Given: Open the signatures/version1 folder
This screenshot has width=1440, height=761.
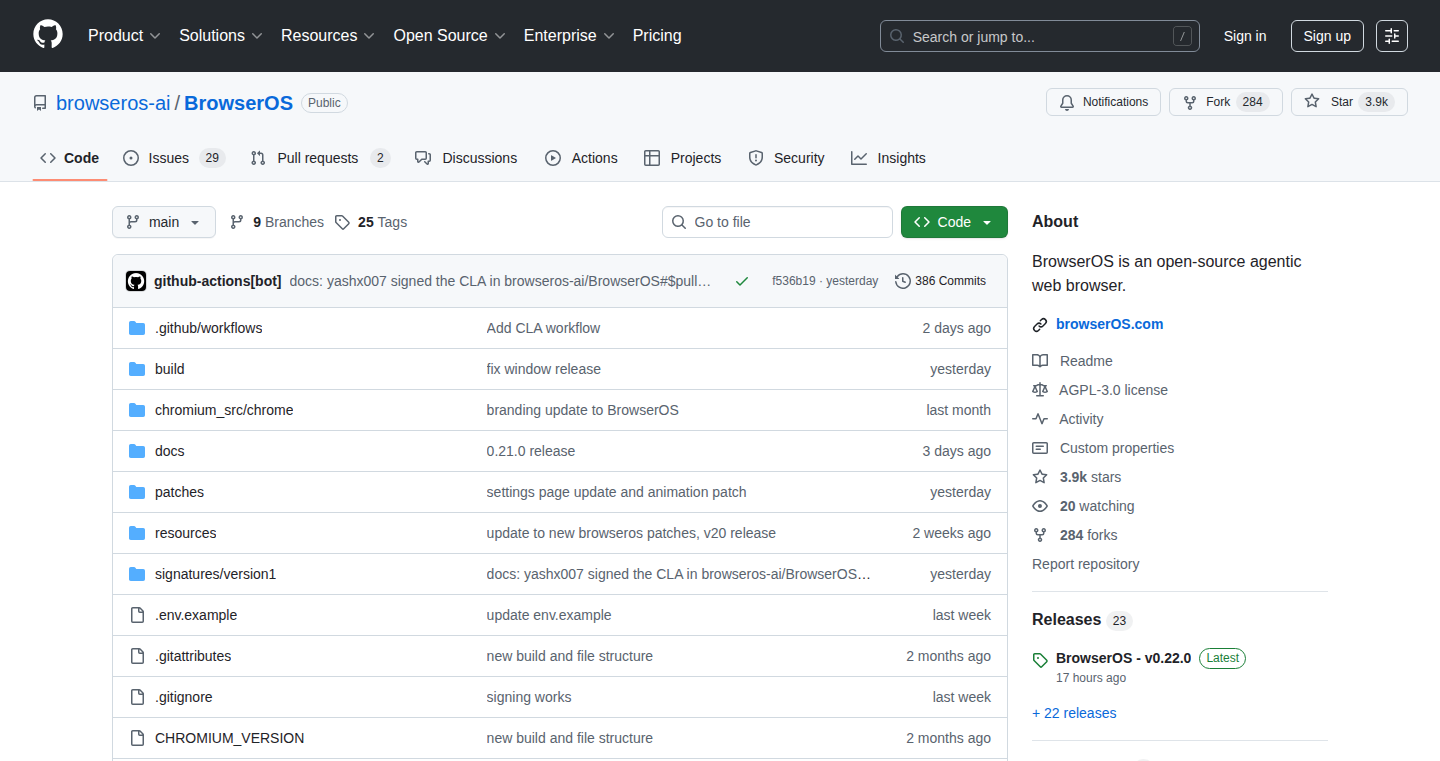Looking at the screenshot, I should point(215,574).
